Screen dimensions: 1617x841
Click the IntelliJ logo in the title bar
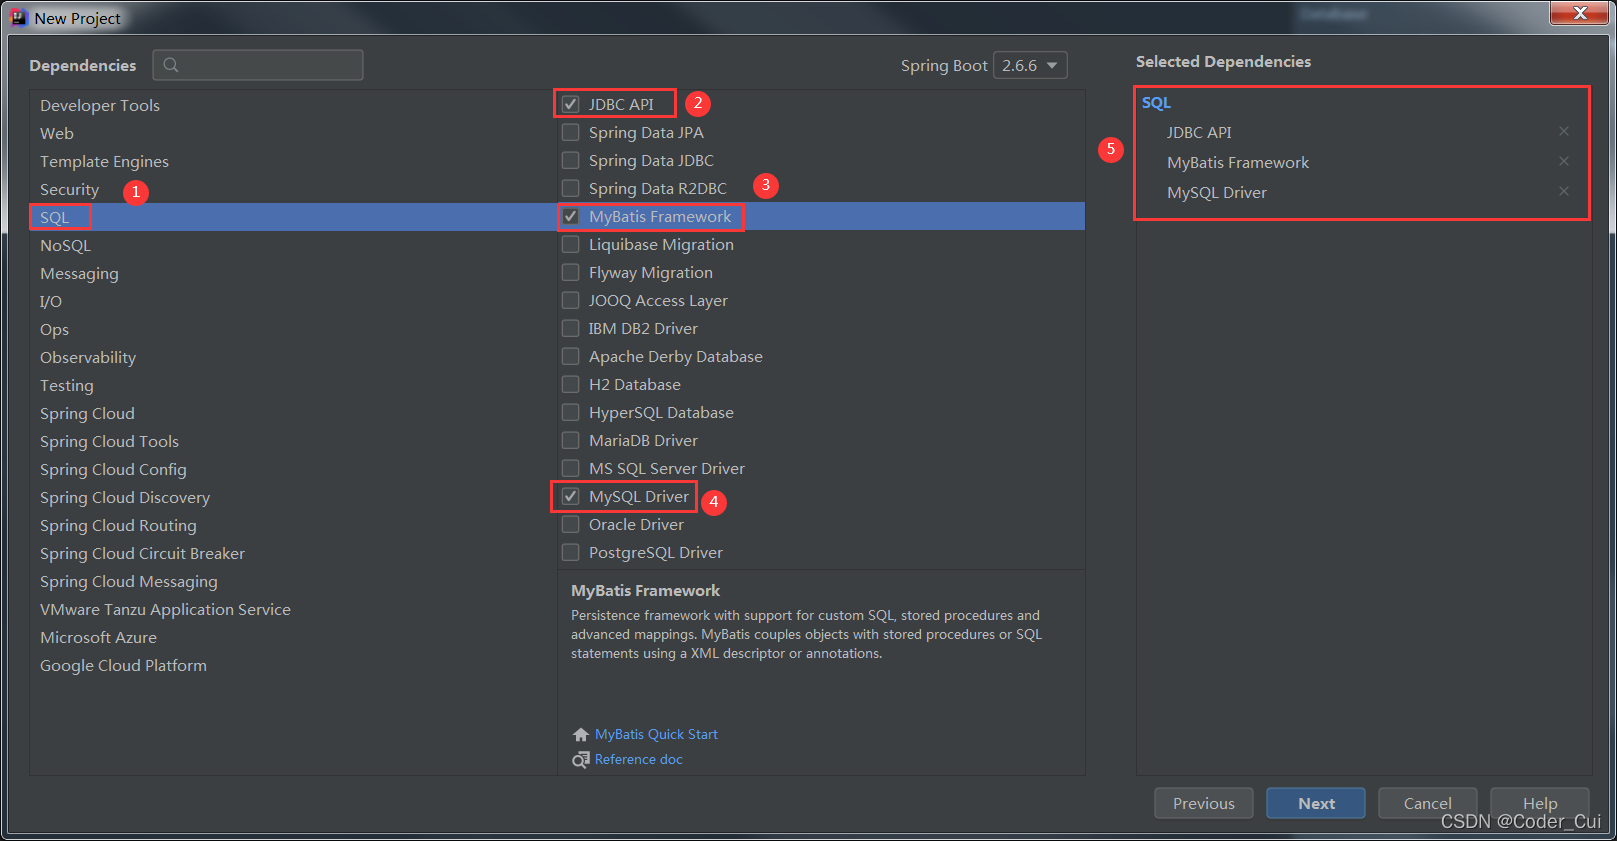point(18,17)
